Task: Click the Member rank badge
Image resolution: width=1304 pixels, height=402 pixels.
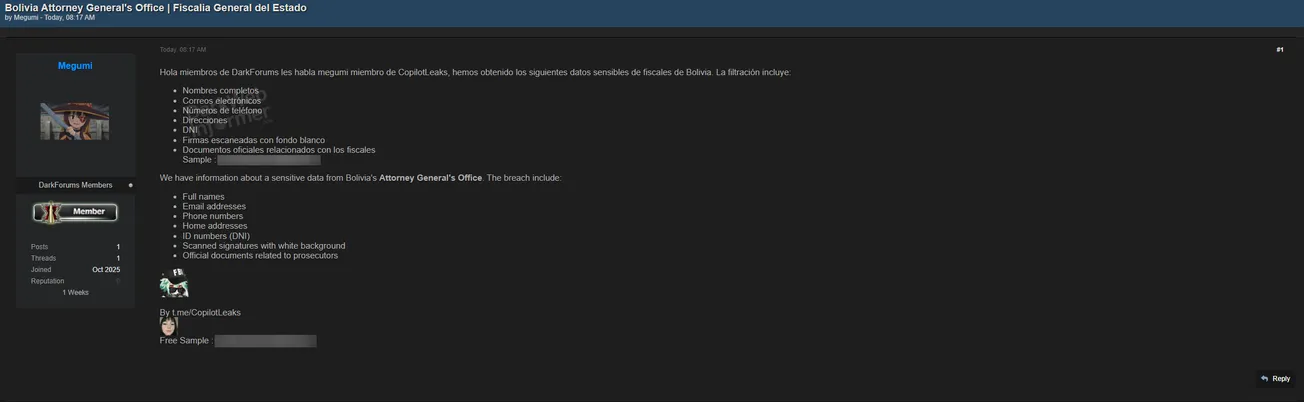Action: (x=76, y=212)
